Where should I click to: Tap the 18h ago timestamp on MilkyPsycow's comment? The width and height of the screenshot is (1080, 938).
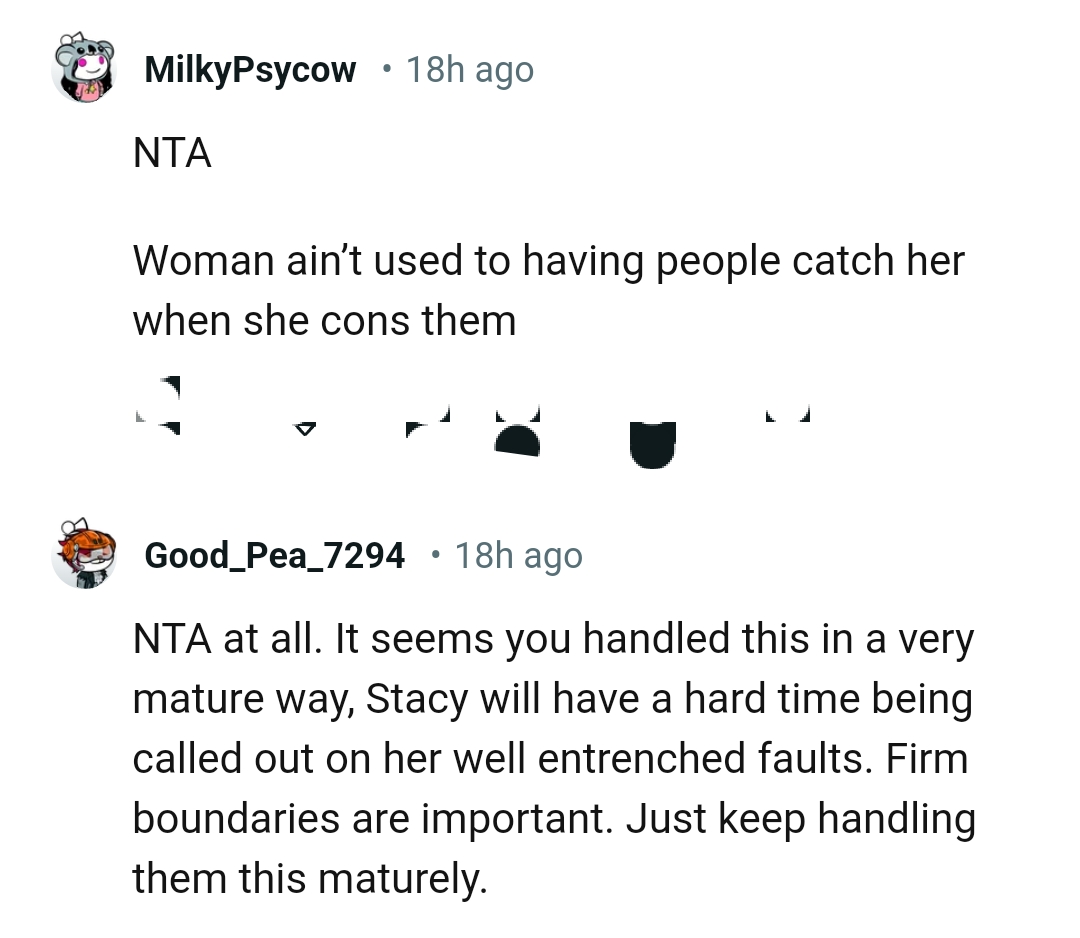(x=469, y=68)
